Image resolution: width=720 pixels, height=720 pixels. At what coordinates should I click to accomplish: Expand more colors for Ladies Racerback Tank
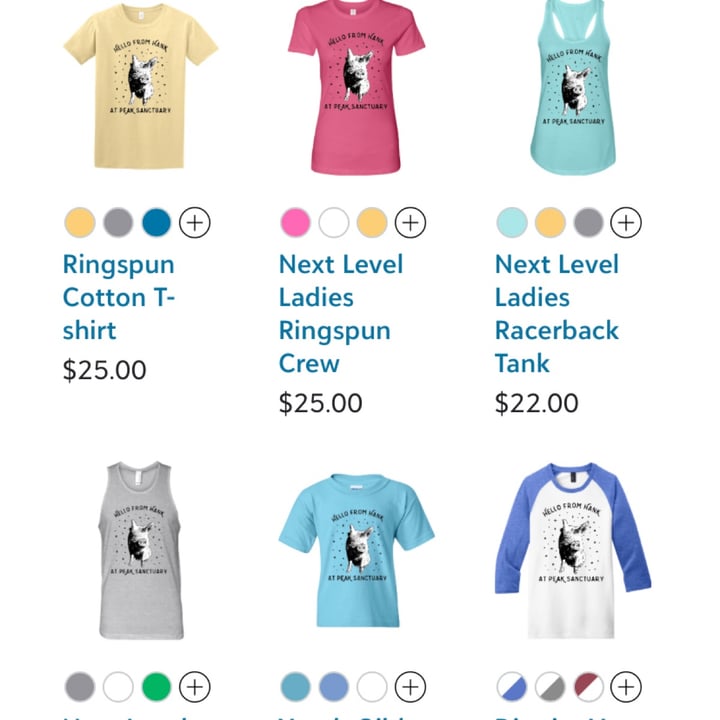(626, 223)
